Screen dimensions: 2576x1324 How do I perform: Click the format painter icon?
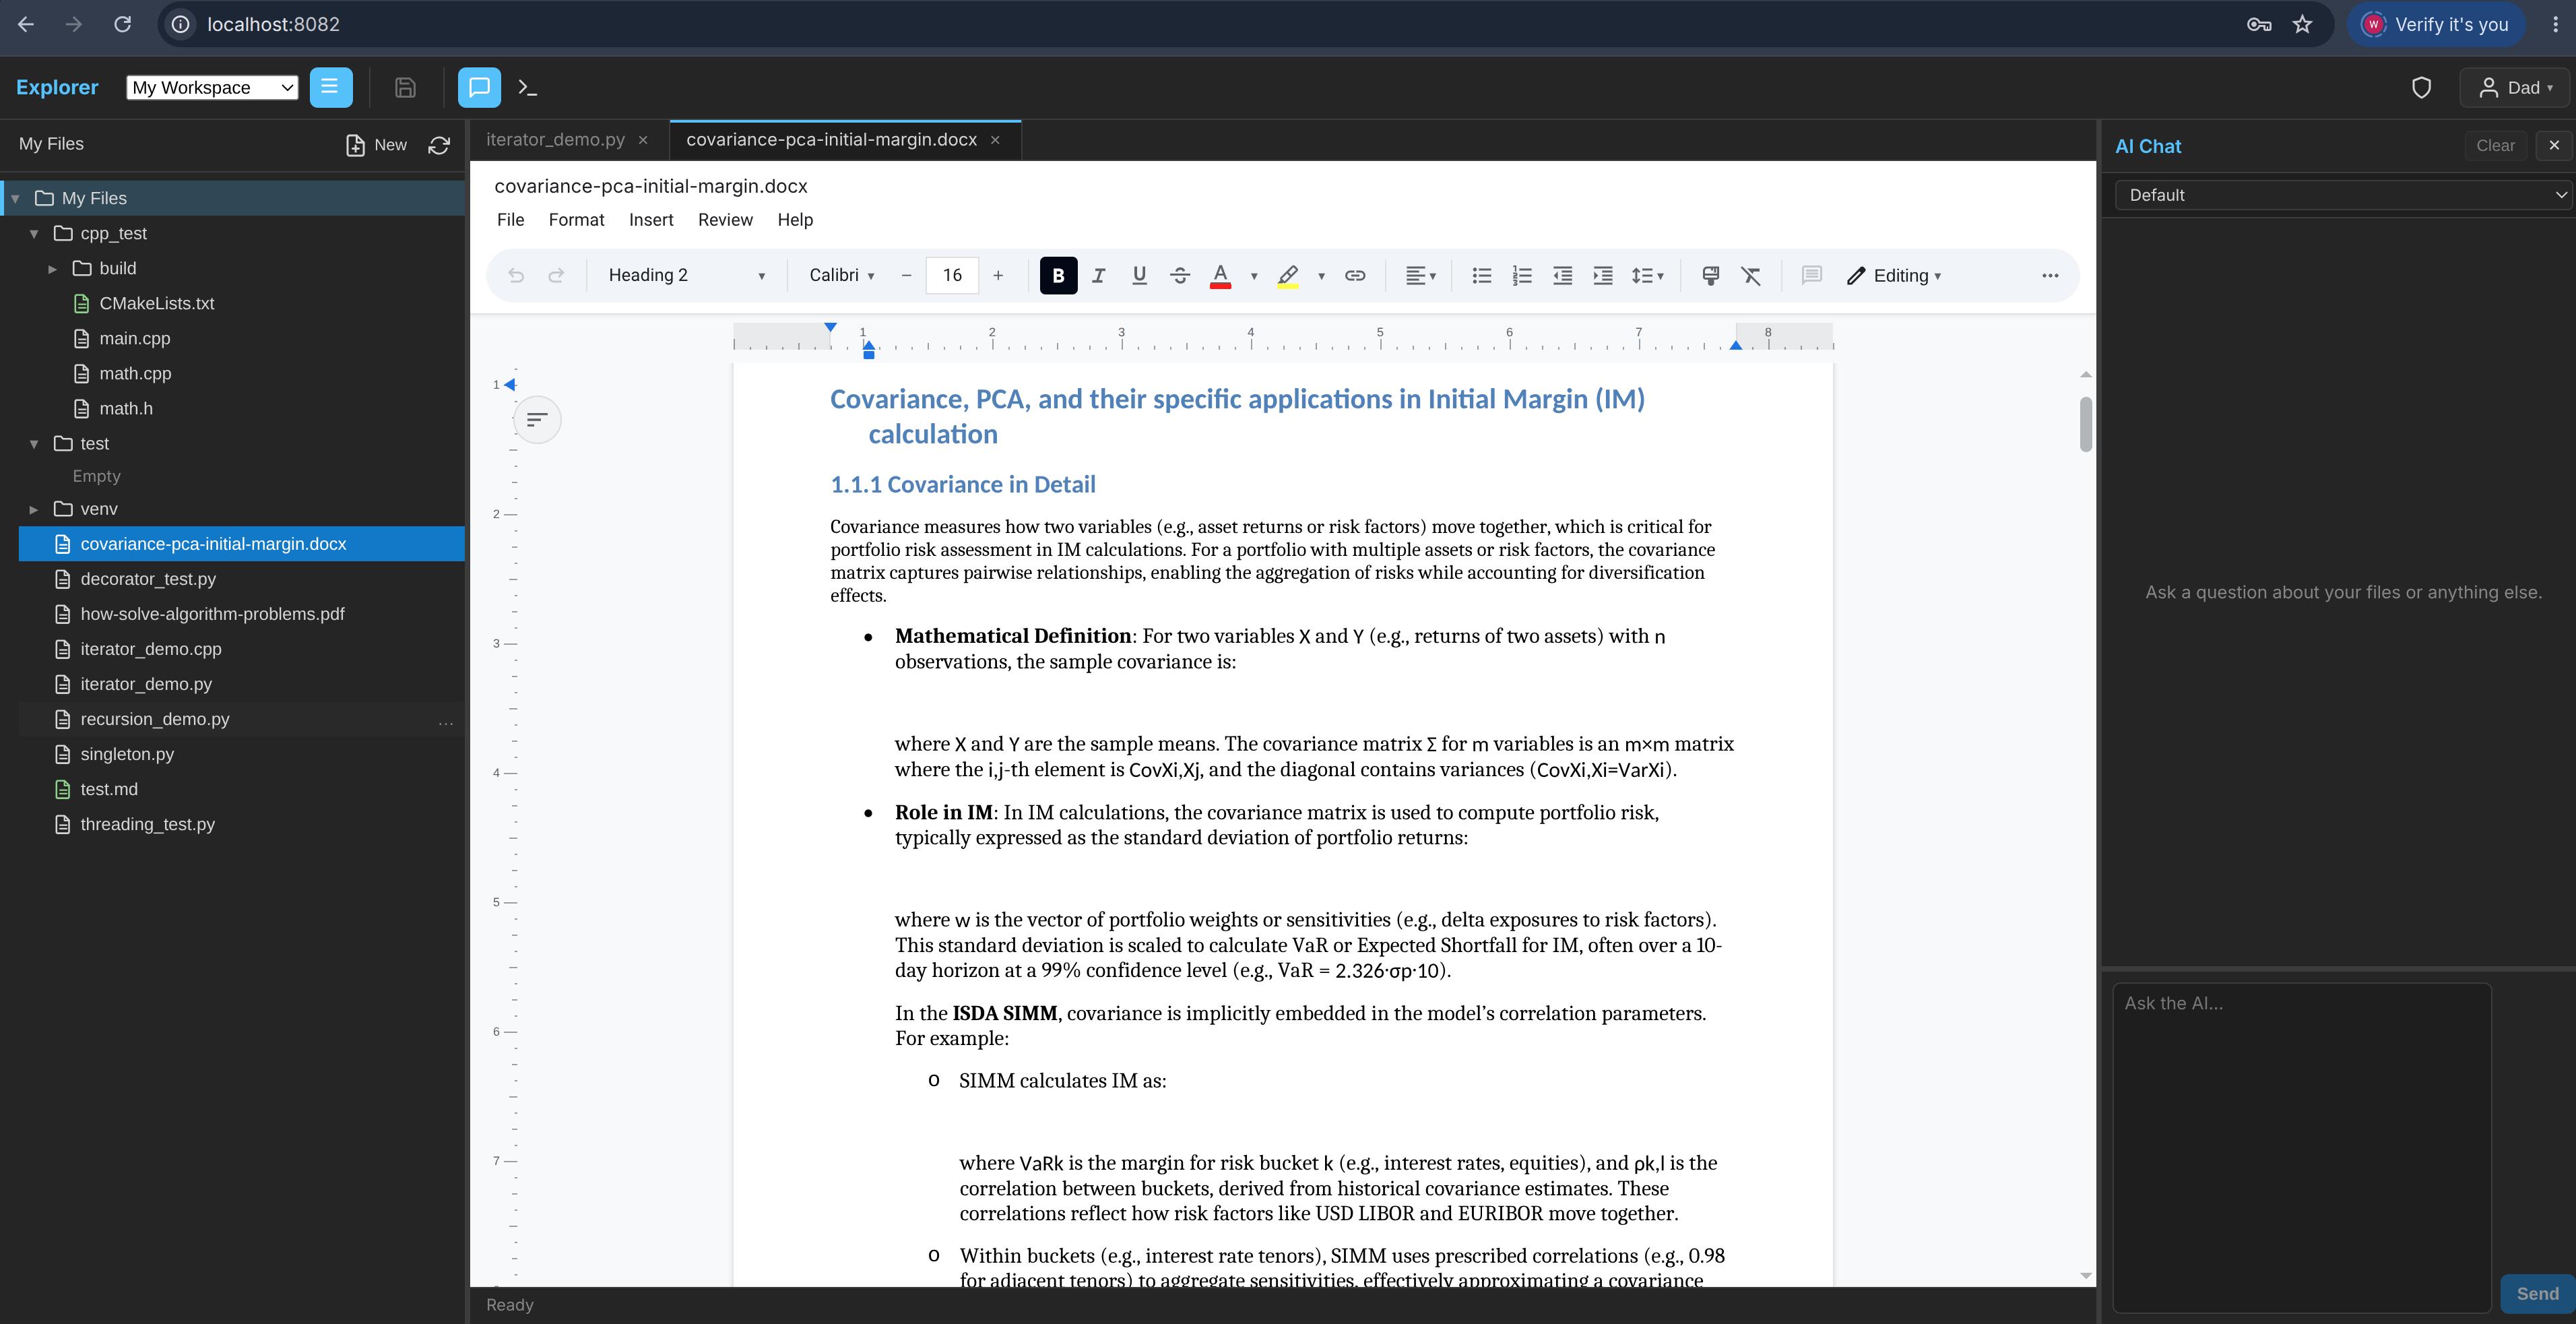pos(1711,276)
